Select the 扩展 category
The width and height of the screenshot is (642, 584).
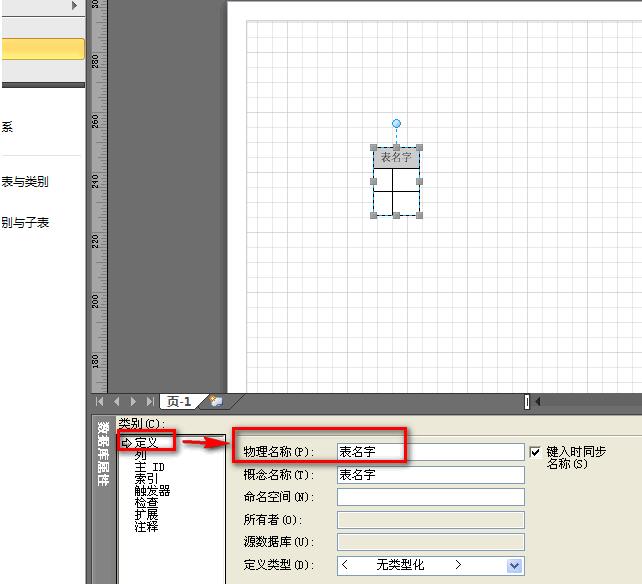(x=146, y=514)
